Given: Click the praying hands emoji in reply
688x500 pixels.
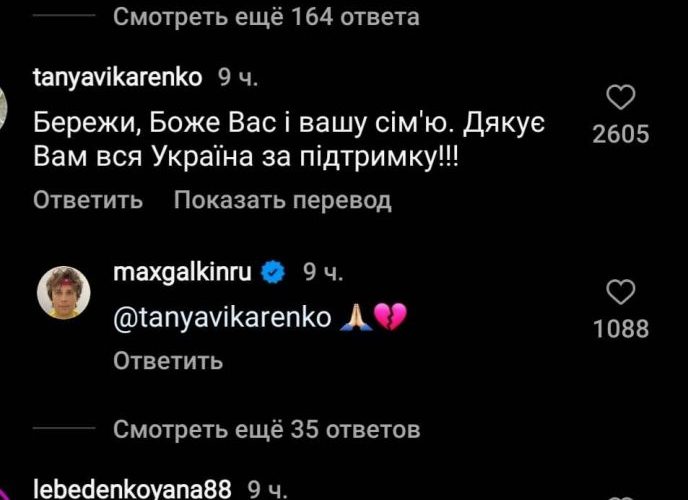Looking at the screenshot, I should (356, 318).
